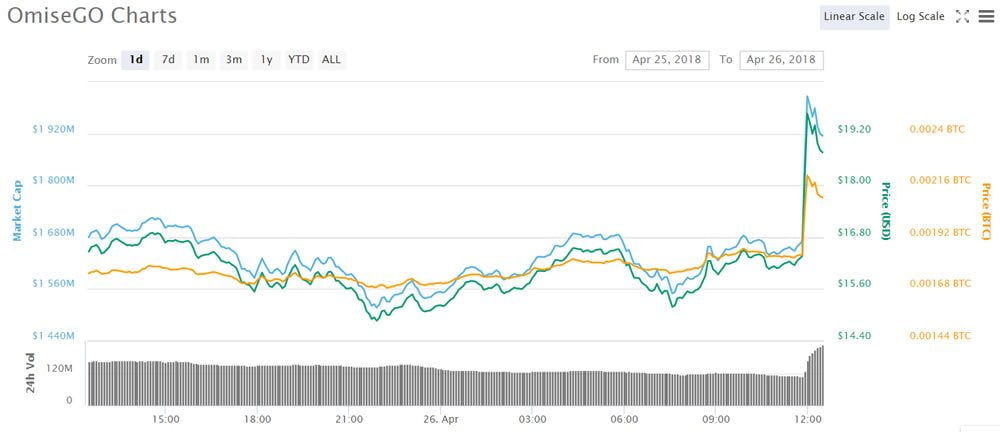
Task: Open the chart hamburger menu
Action: click(x=986, y=17)
